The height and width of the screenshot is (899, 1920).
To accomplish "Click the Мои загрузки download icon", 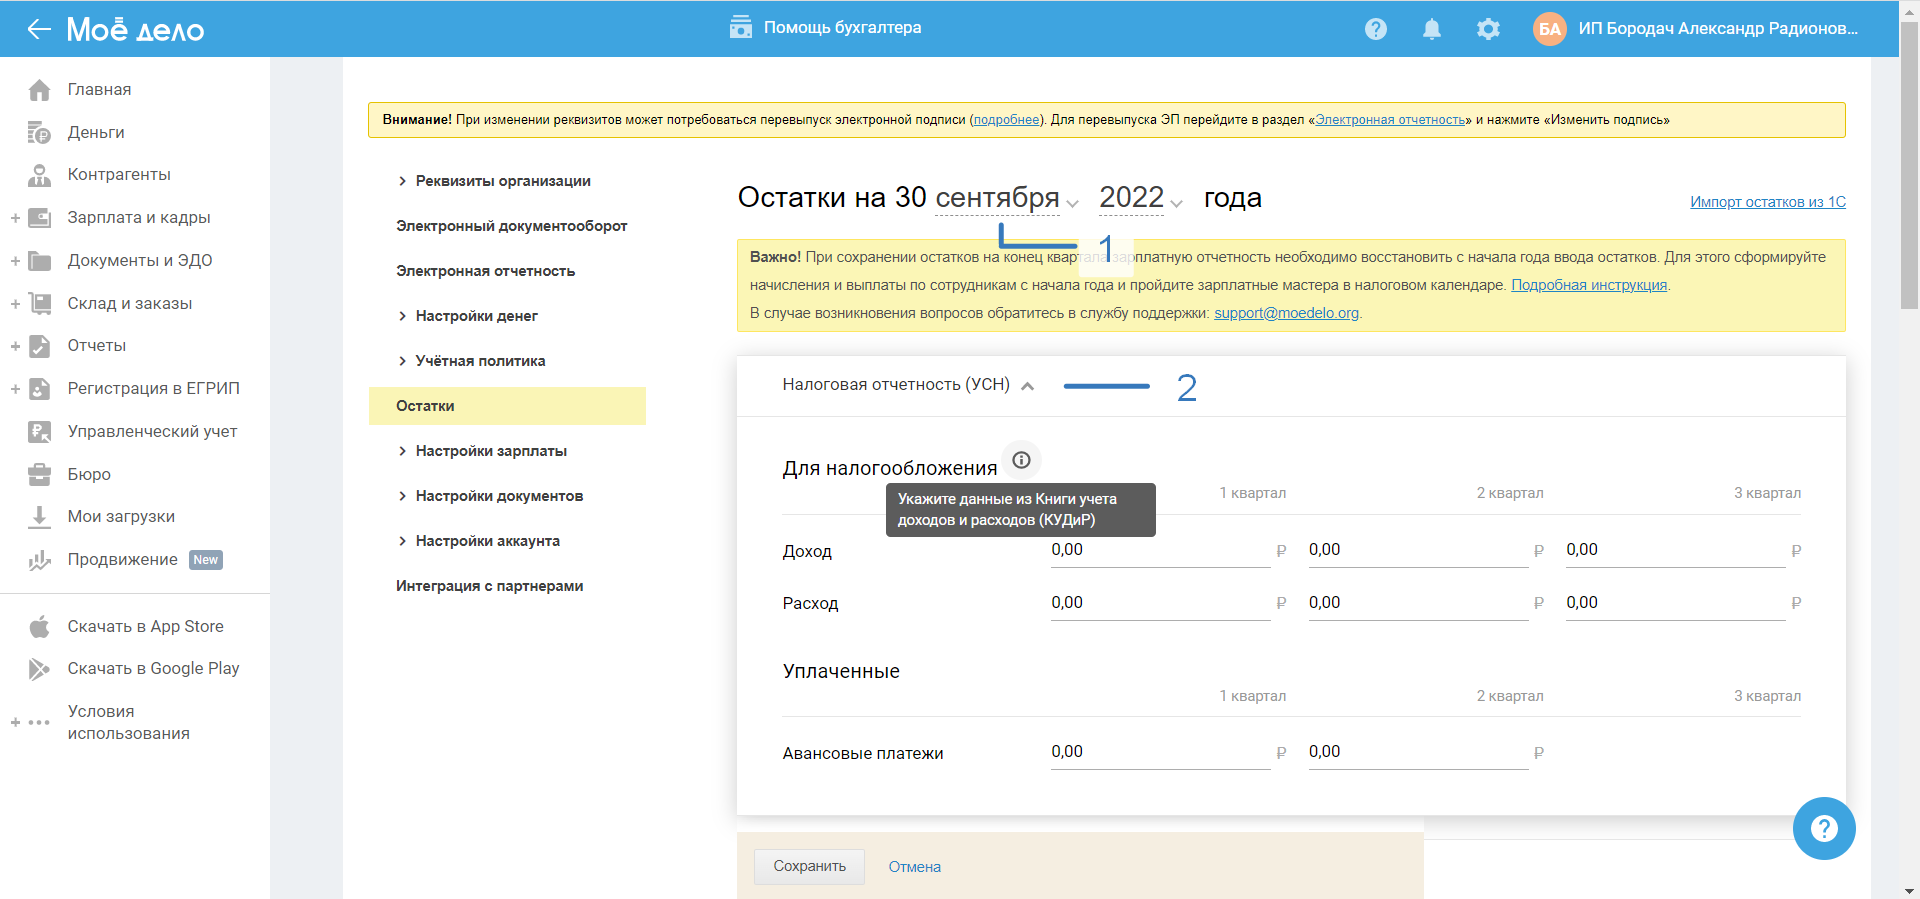I will tap(39, 517).
